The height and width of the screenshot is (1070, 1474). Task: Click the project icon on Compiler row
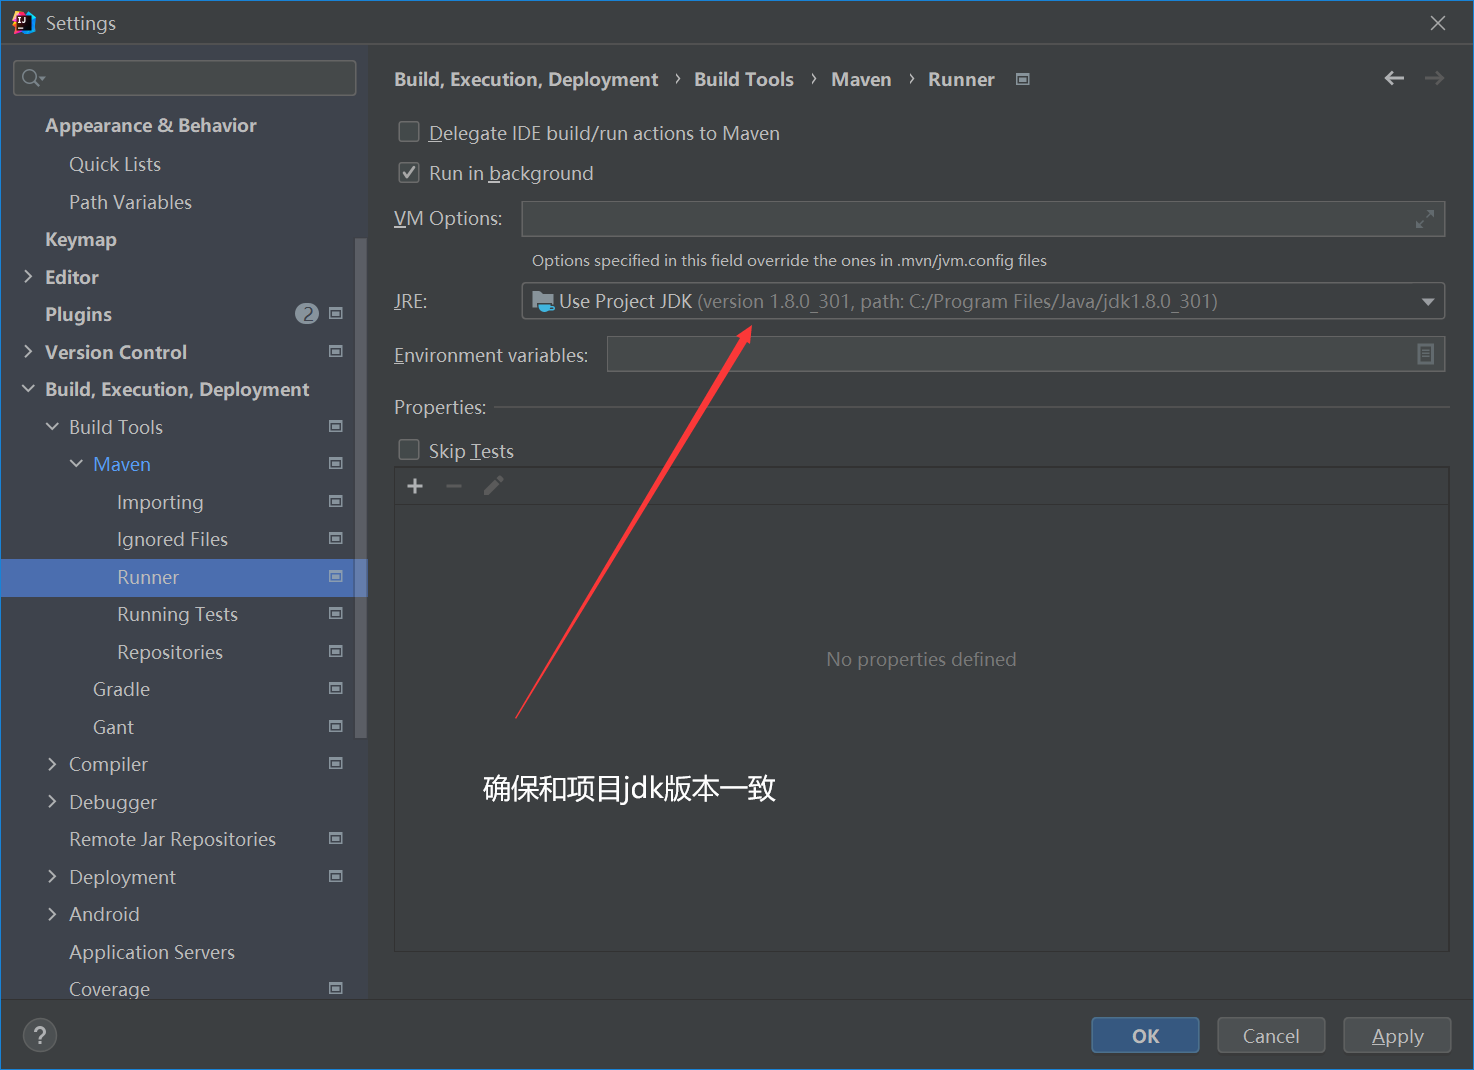point(336,763)
